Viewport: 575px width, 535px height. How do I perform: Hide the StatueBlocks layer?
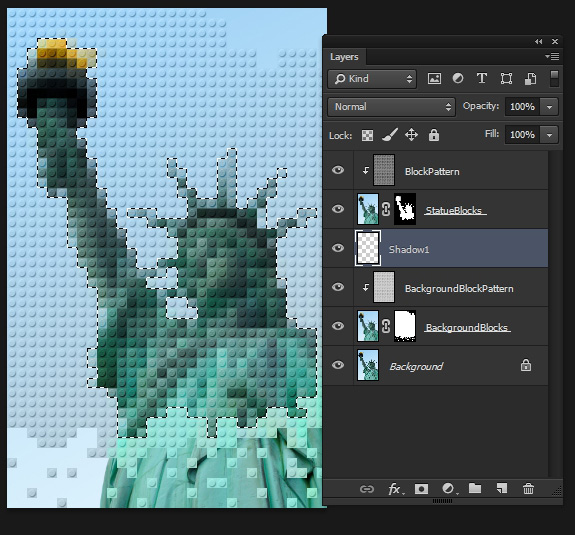click(x=338, y=209)
